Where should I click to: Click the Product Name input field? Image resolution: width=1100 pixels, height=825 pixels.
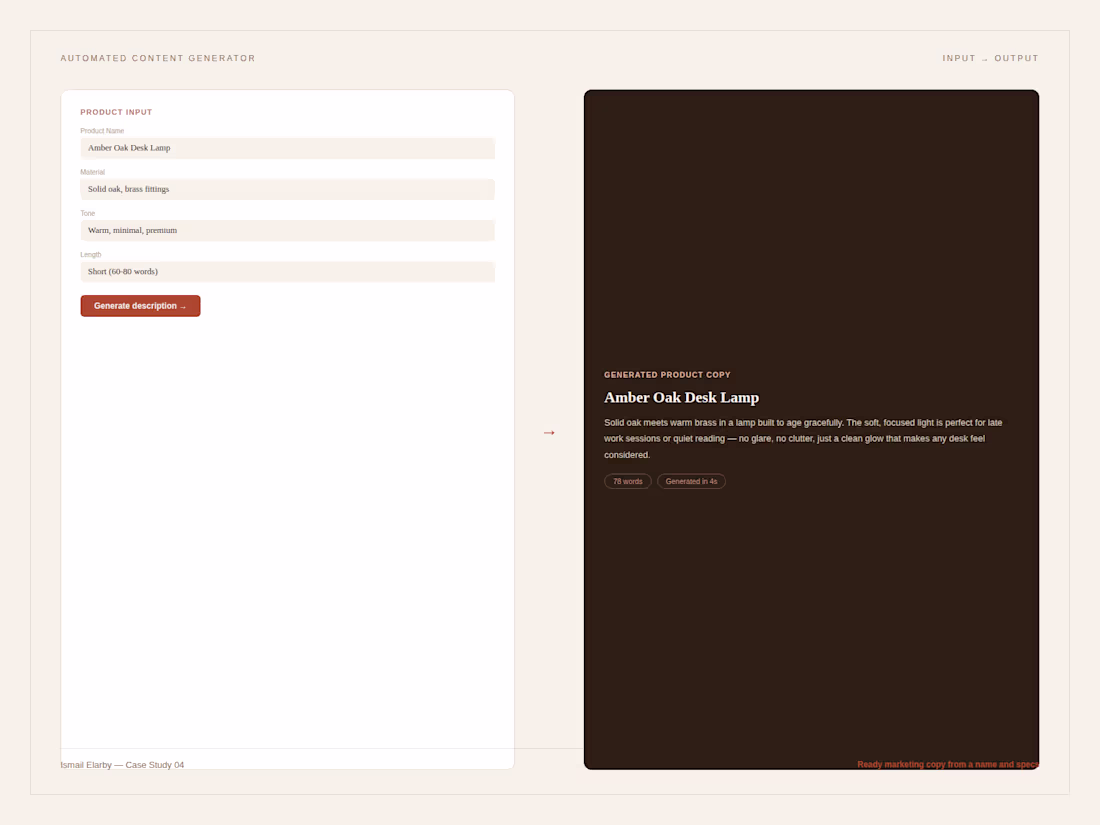(x=288, y=148)
